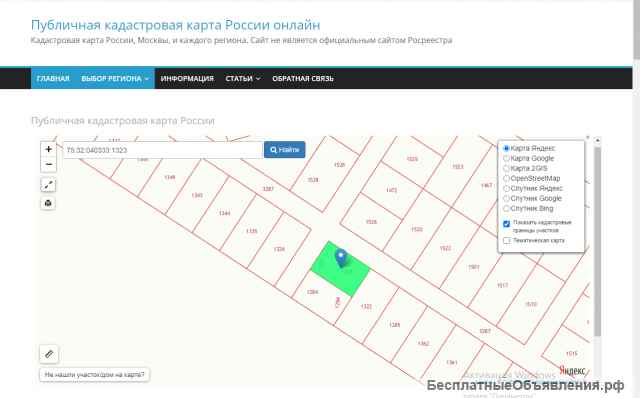Open the ГЛАВНАЯ menu item
Screen dimensions: 640x398
point(53,78)
